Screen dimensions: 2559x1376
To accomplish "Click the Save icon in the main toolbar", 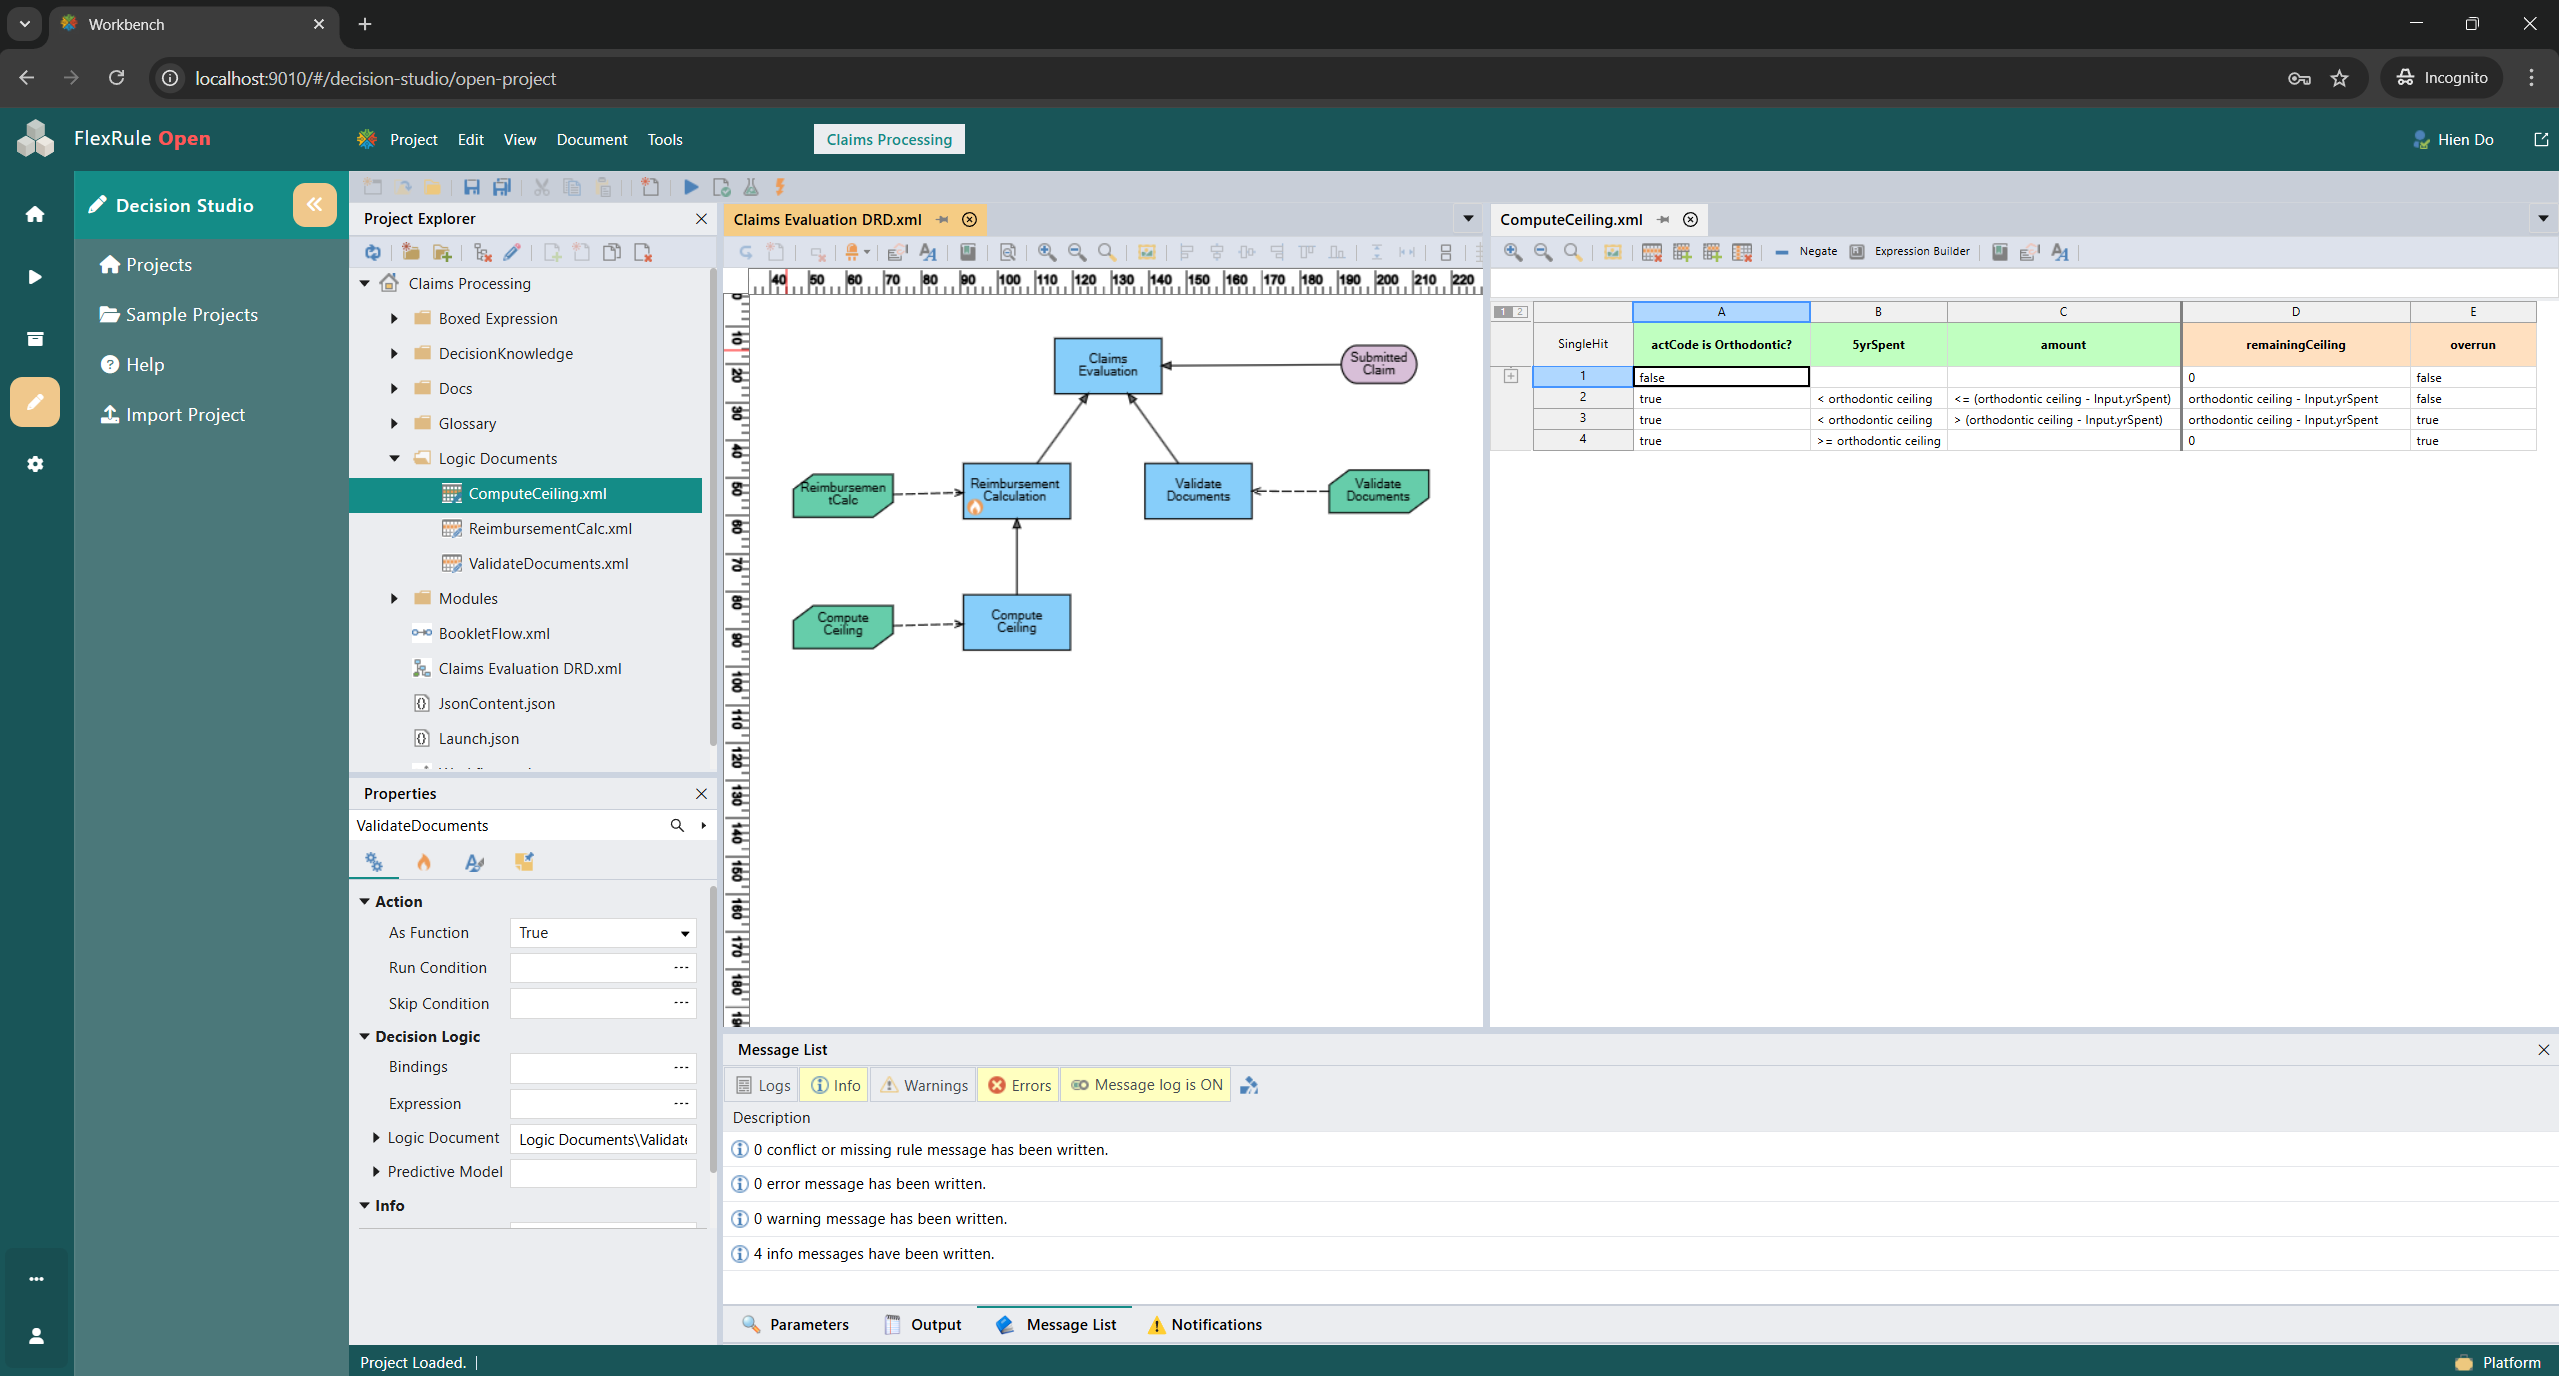I will point(472,187).
